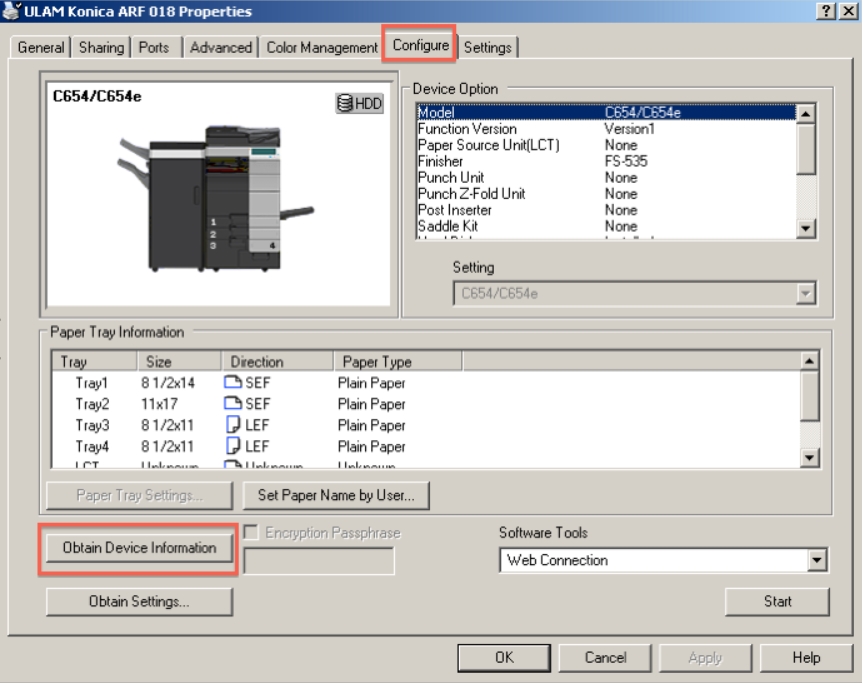Click the Tray column header
This screenshot has width=862, height=683.
94,361
